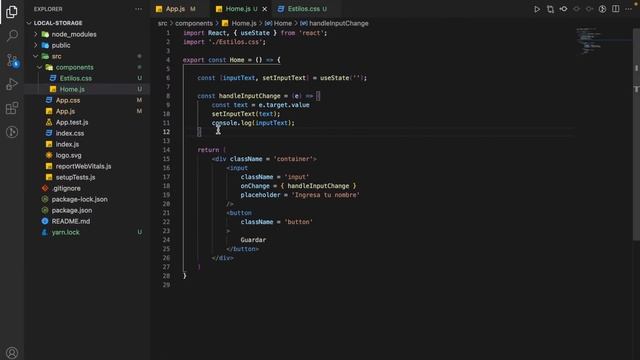This screenshot has height=360, width=640.
Task: Open the Extensions view
Action: [x=12, y=108]
